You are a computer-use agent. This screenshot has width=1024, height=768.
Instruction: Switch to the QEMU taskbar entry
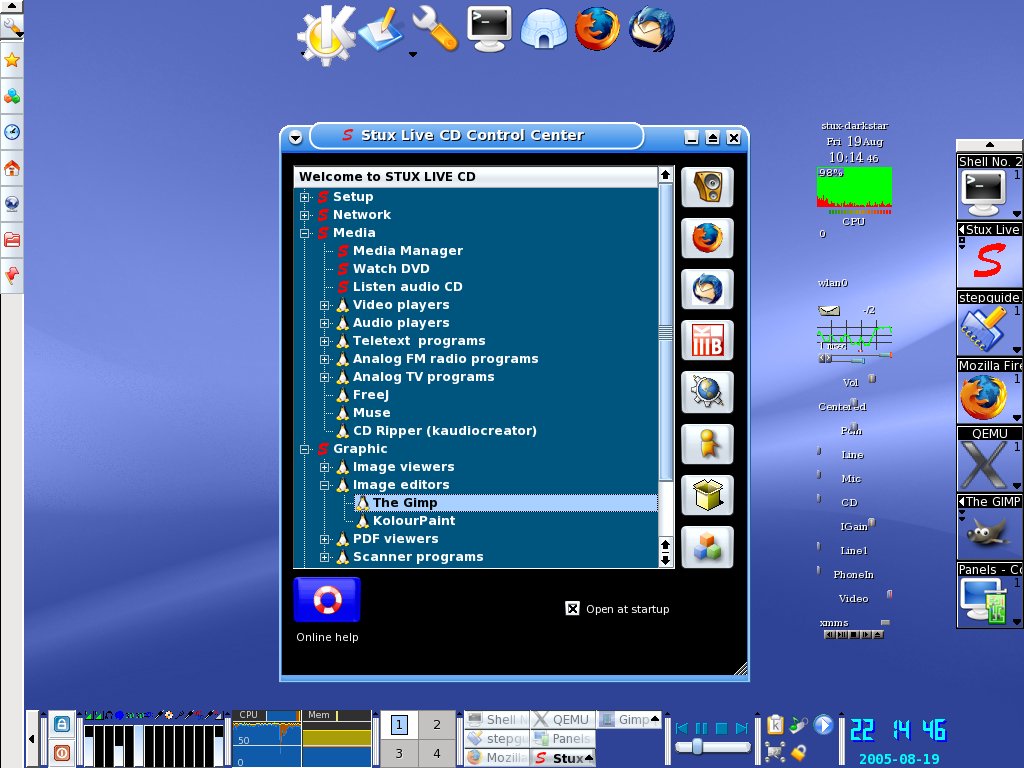562,720
